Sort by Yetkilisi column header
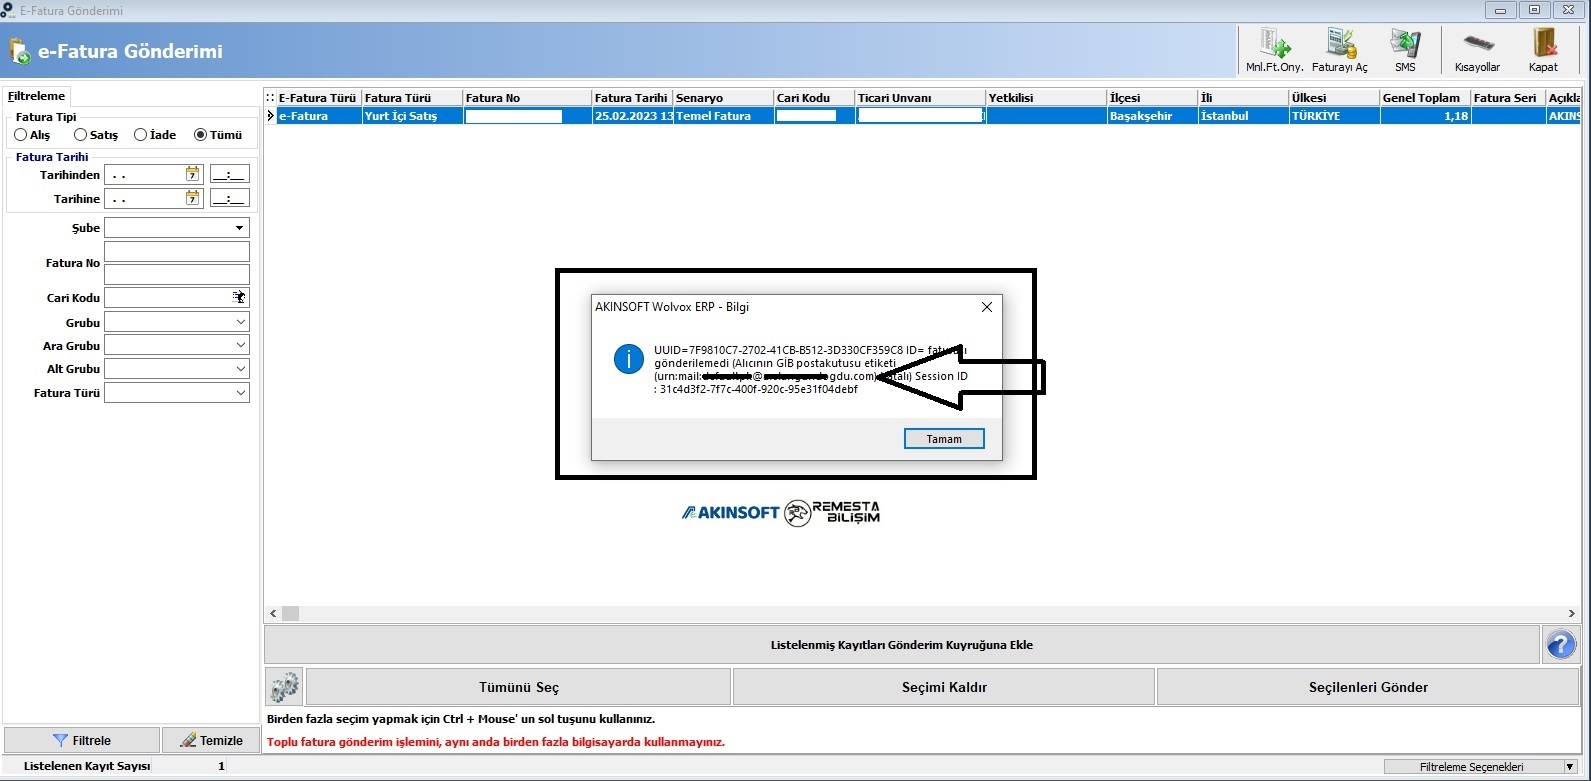This screenshot has width=1591, height=781. coord(1046,97)
